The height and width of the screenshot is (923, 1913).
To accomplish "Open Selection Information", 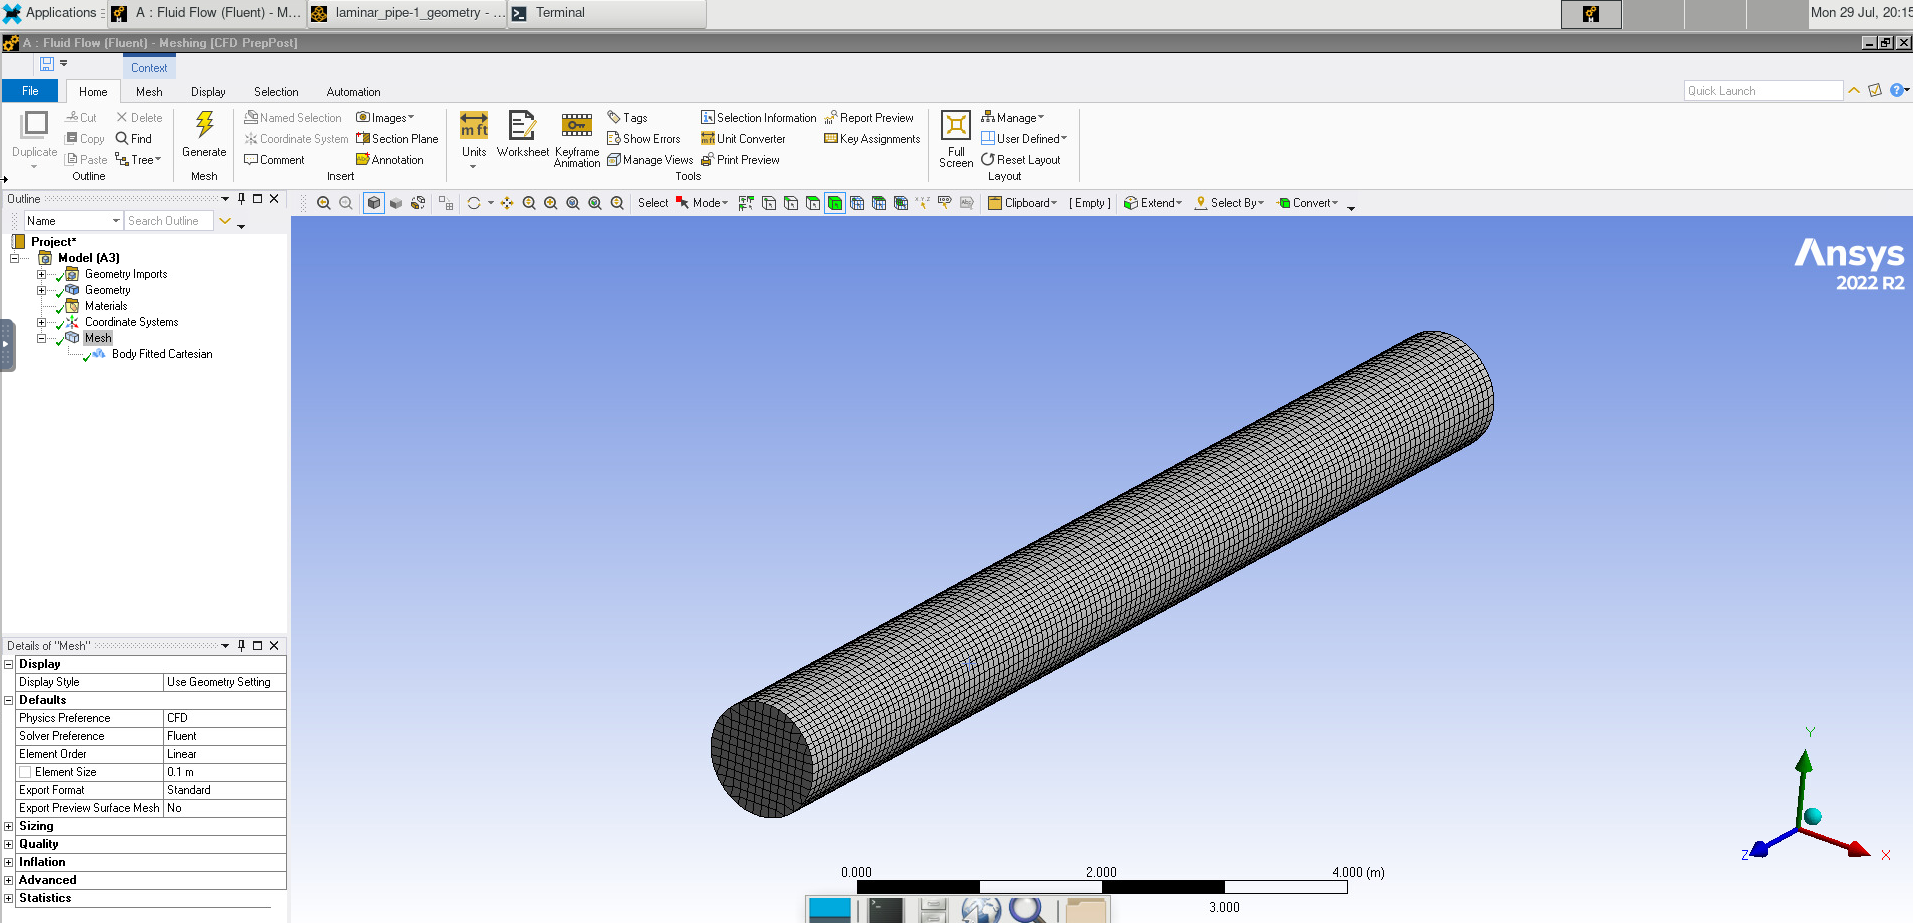I will click(758, 118).
